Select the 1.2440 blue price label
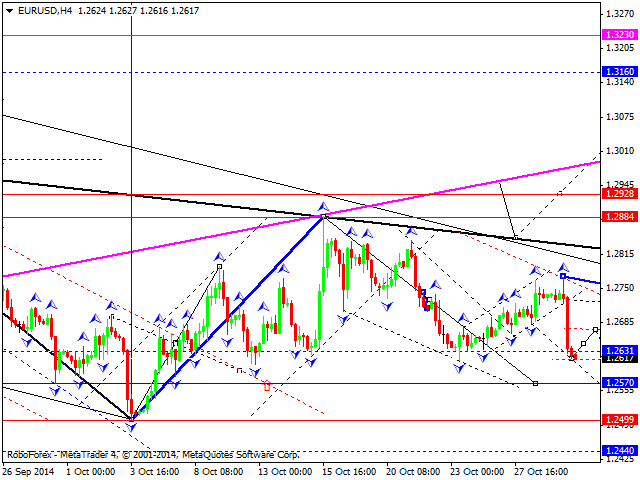 (x=616, y=452)
